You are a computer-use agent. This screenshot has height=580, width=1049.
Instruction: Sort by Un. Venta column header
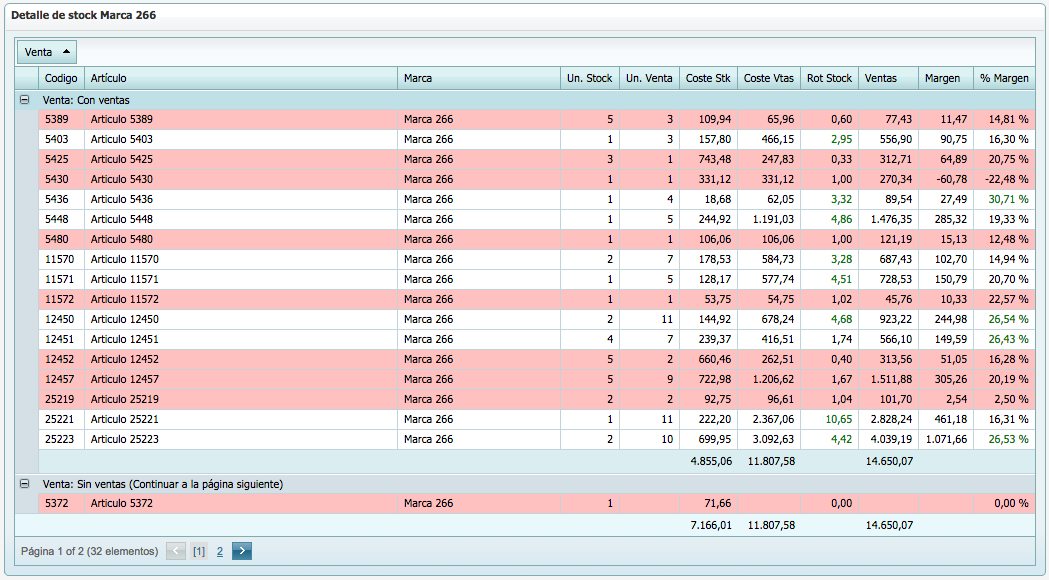648,78
